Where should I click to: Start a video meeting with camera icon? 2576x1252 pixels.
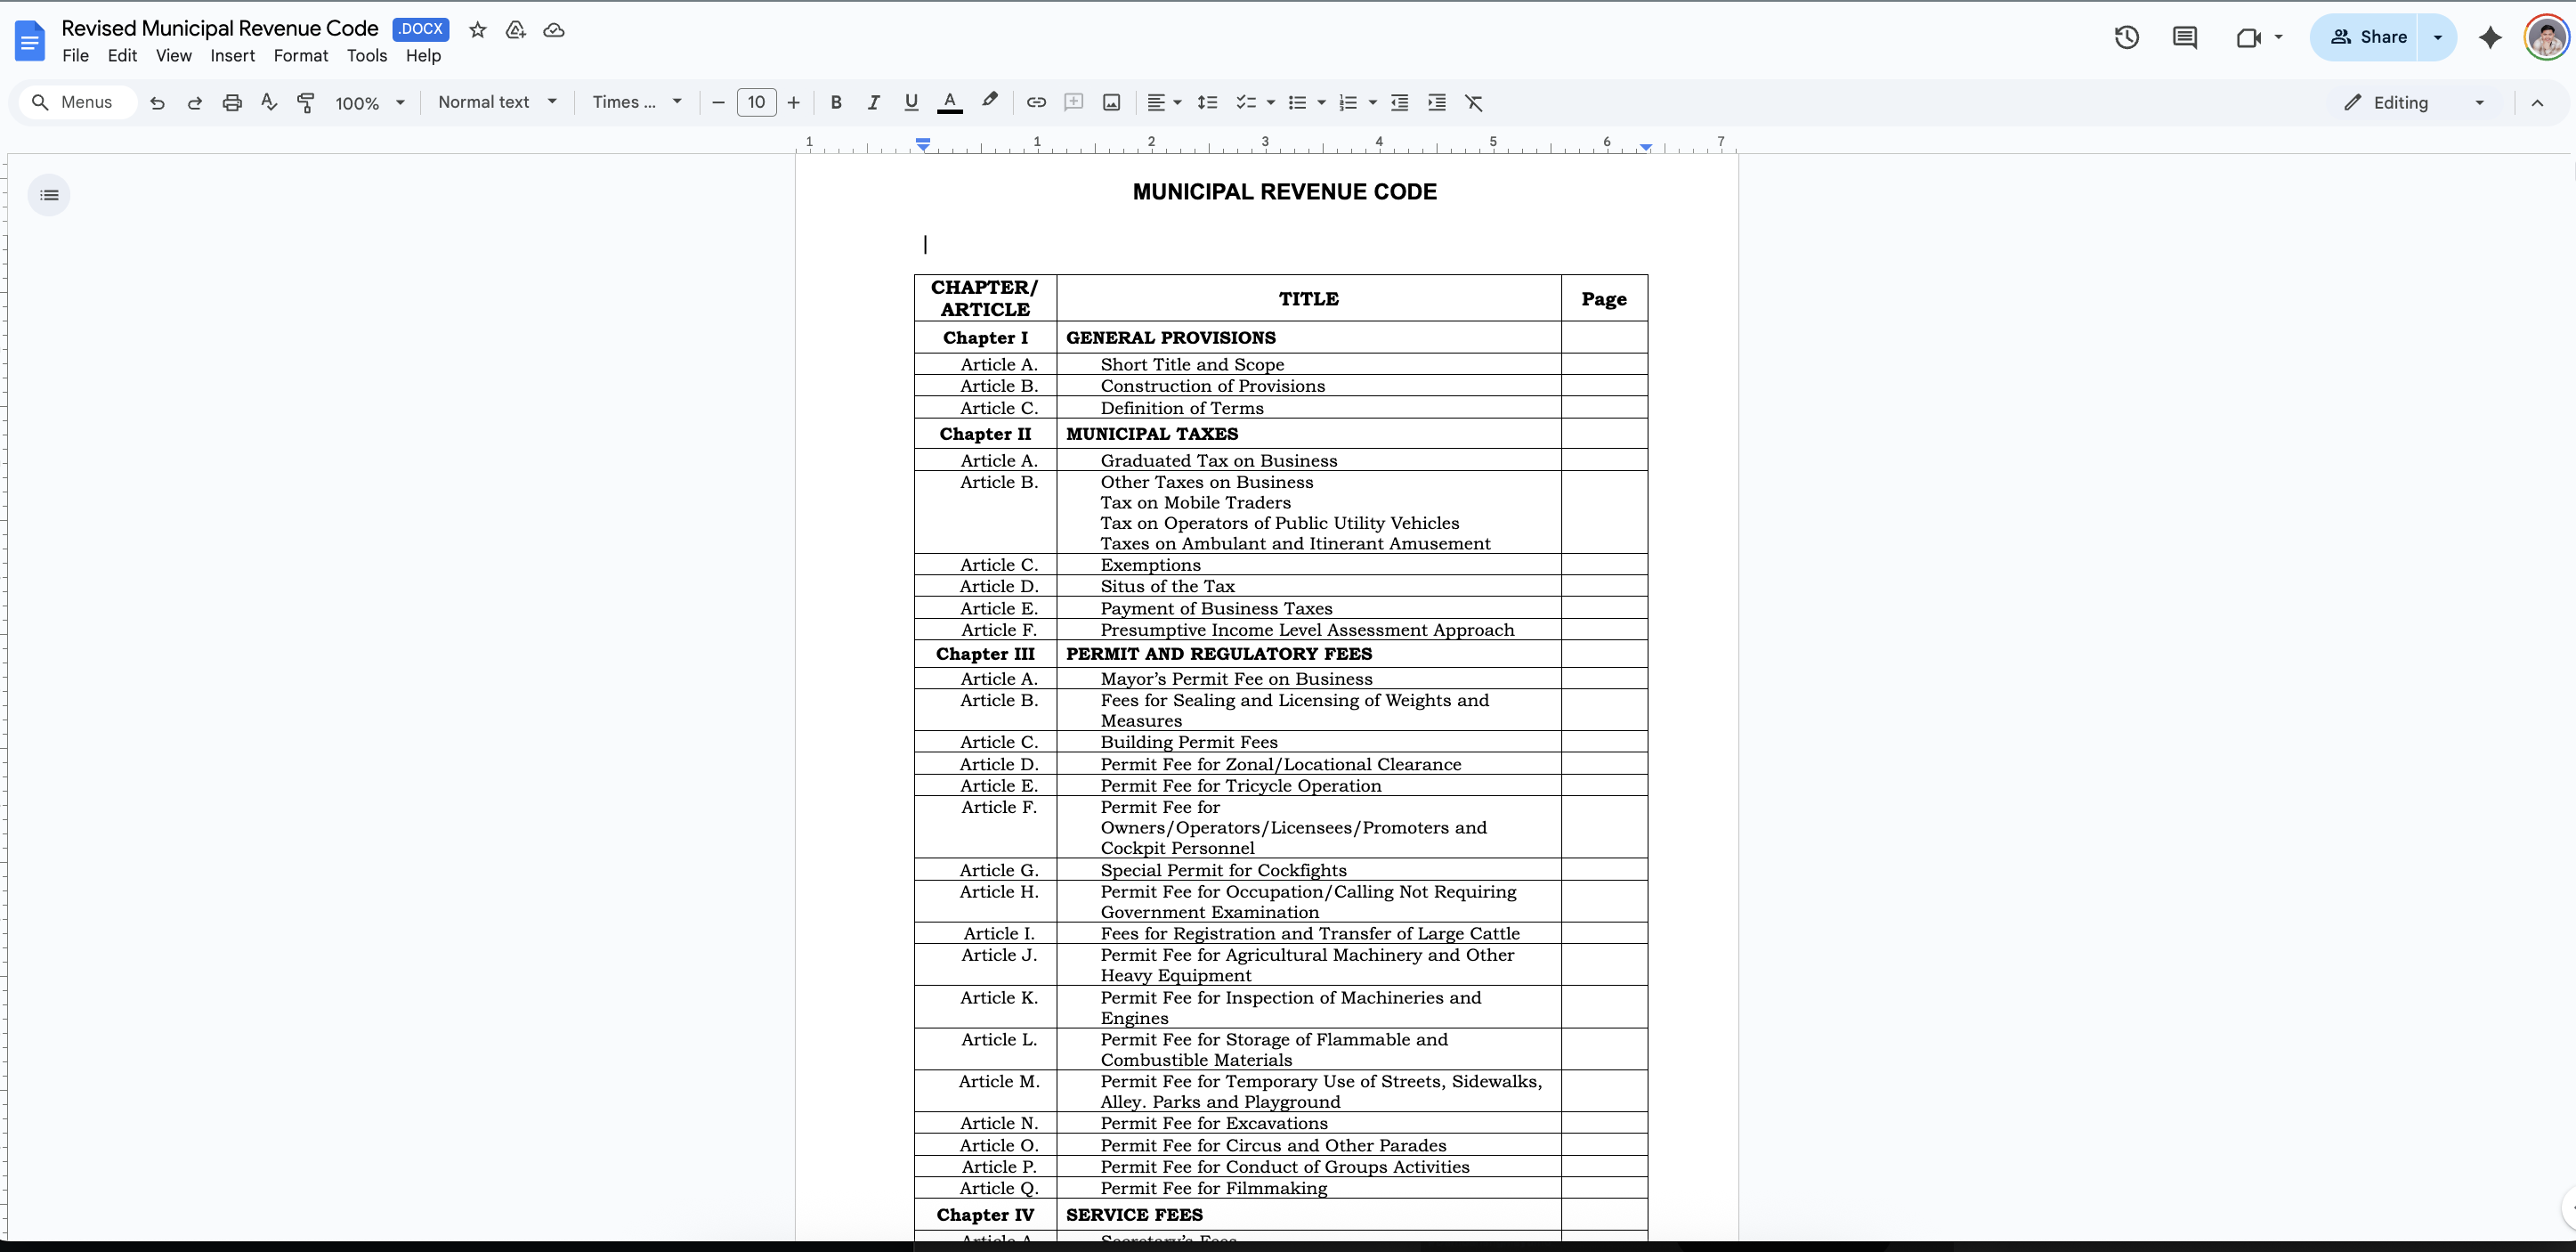[2249, 37]
